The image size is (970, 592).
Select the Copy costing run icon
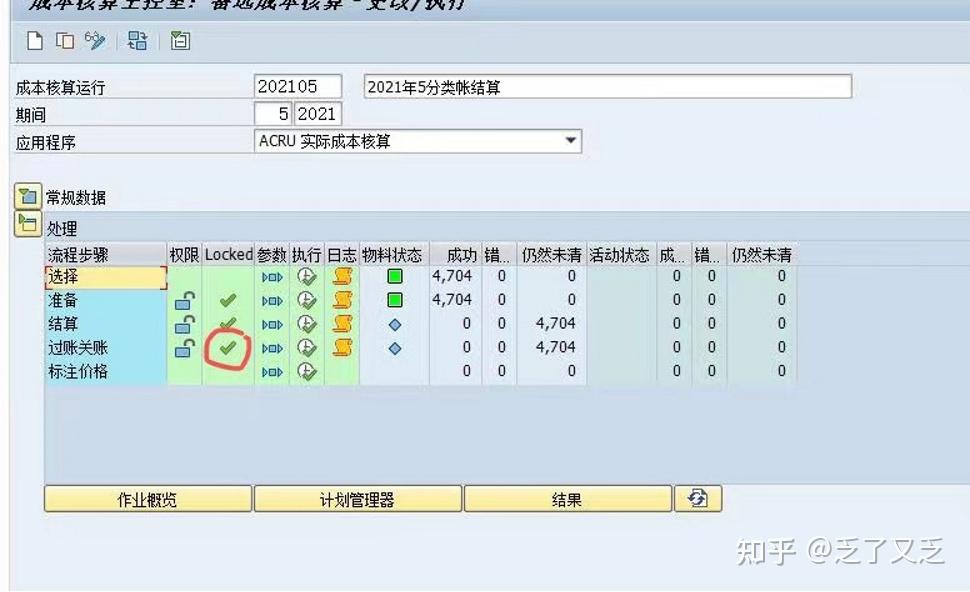(x=62, y=41)
